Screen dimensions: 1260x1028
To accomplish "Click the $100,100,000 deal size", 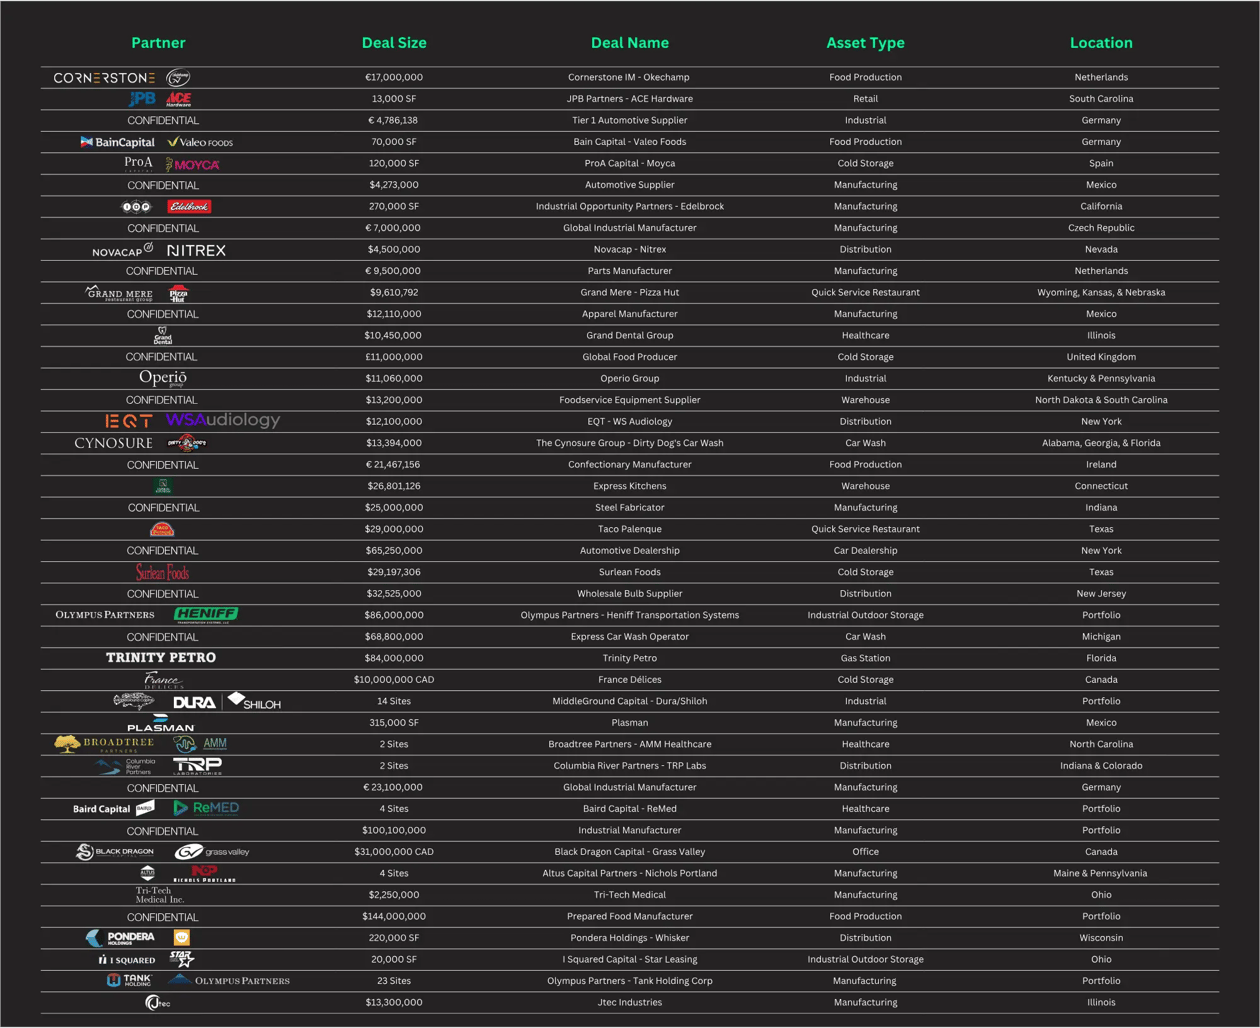I will click(394, 830).
